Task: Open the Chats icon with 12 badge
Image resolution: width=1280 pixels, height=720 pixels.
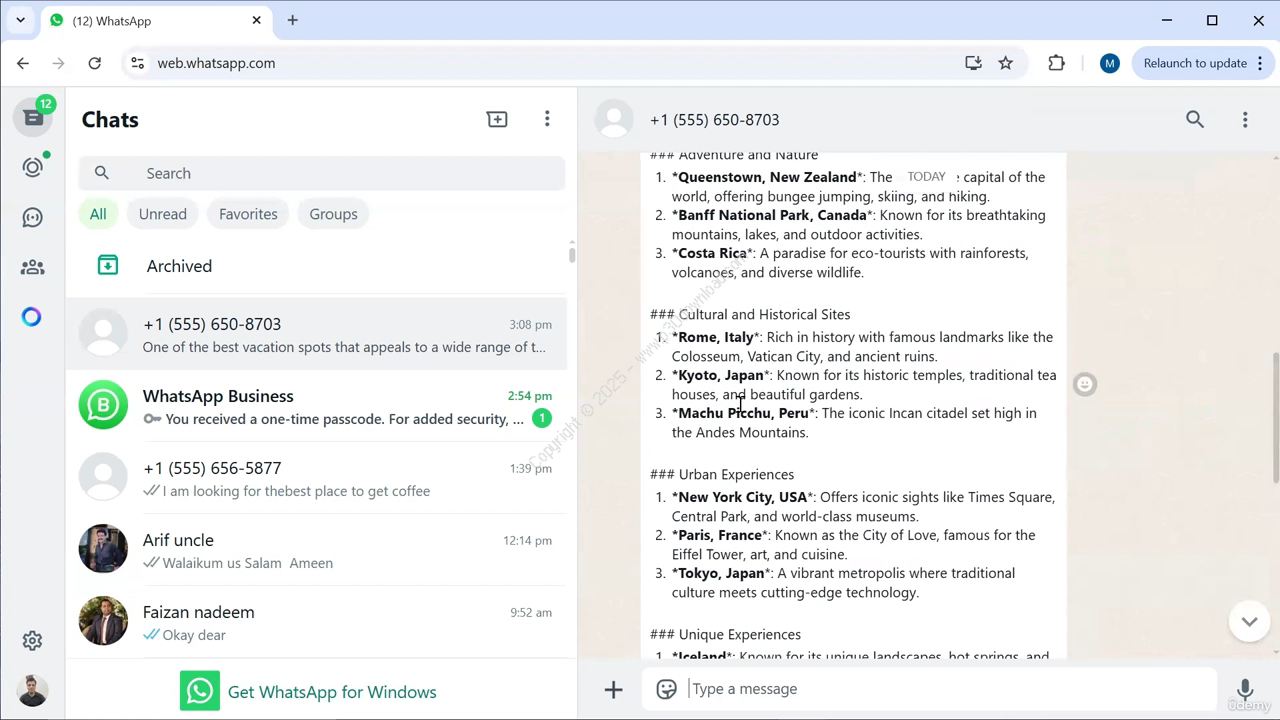Action: tap(33, 117)
